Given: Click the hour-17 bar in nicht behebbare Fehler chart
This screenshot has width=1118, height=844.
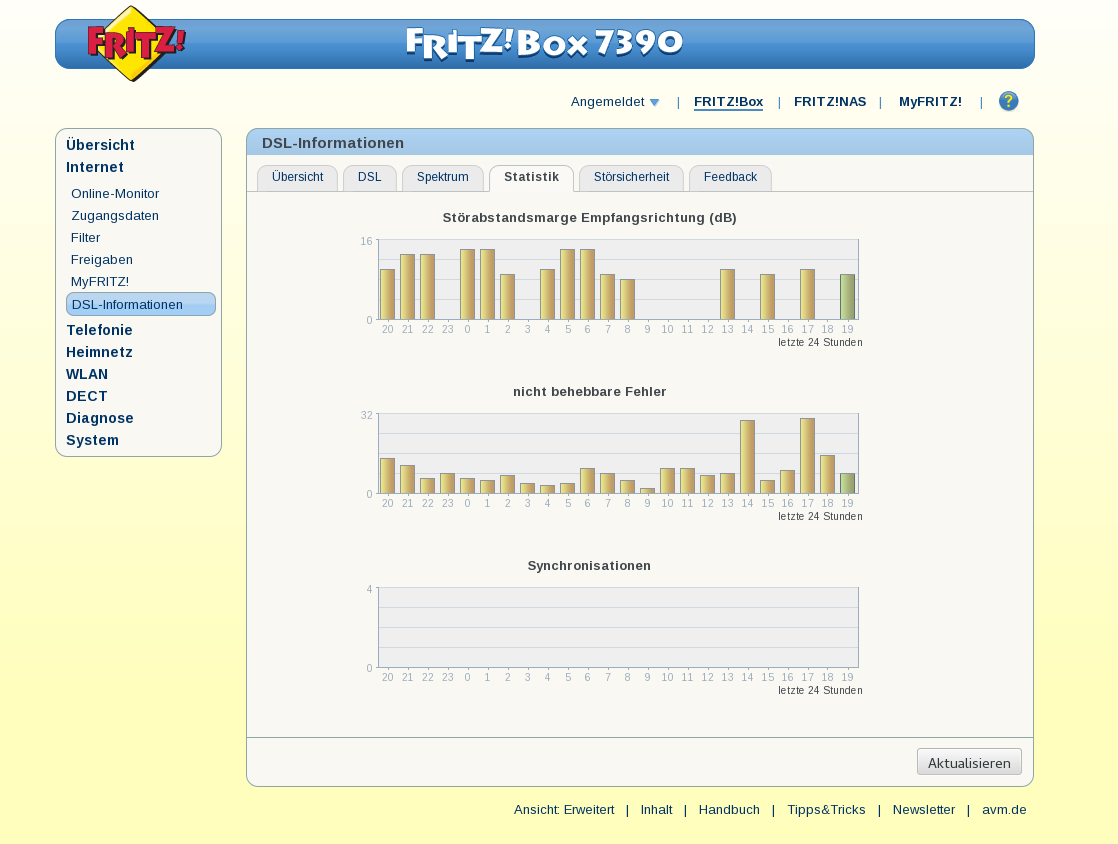Looking at the screenshot, I should (x=807, y=456).
